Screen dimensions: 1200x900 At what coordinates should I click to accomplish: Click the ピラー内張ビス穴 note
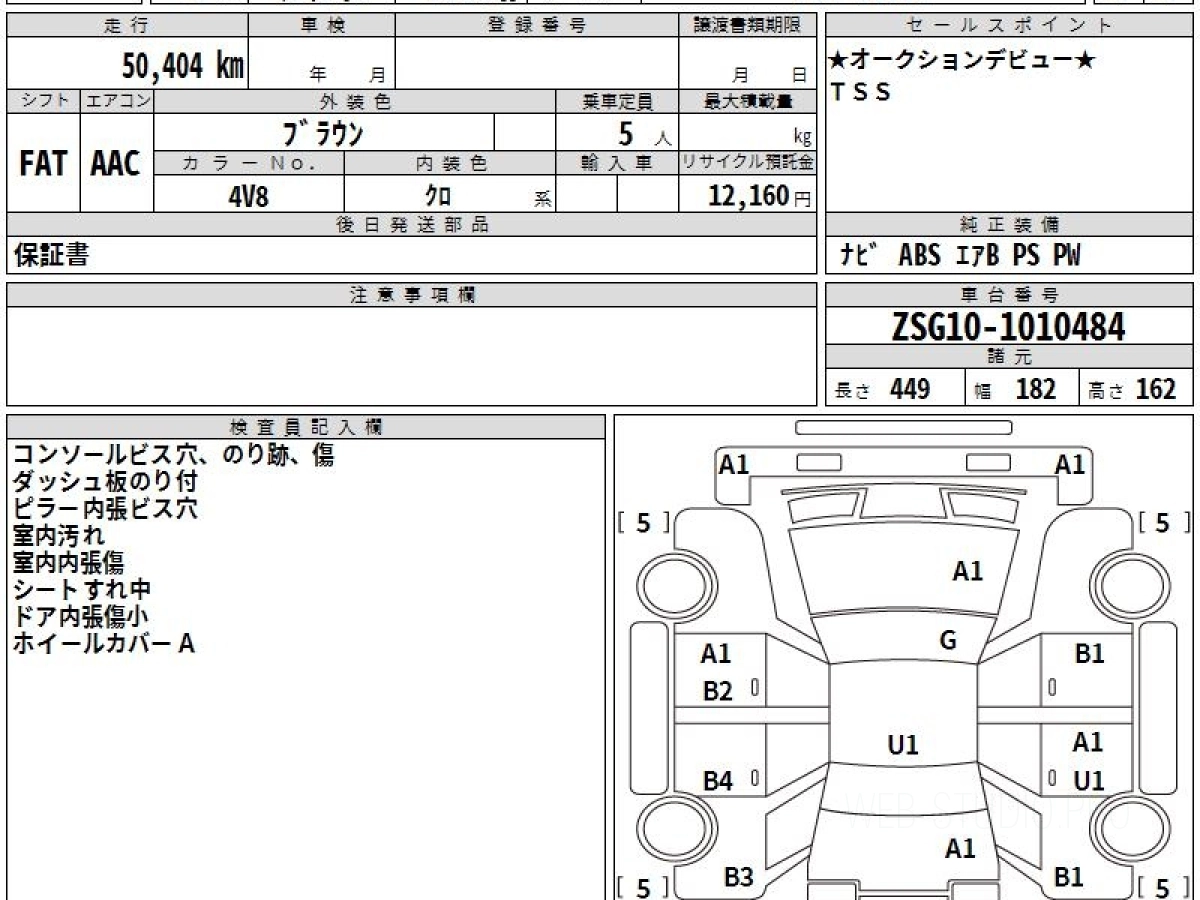click(x=105, y=508)
